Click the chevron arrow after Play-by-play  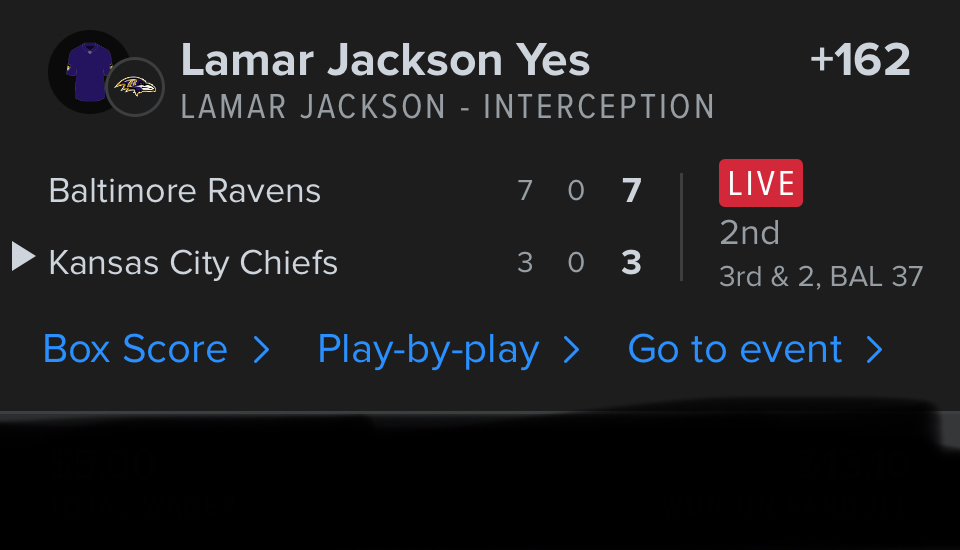point(572,350)
